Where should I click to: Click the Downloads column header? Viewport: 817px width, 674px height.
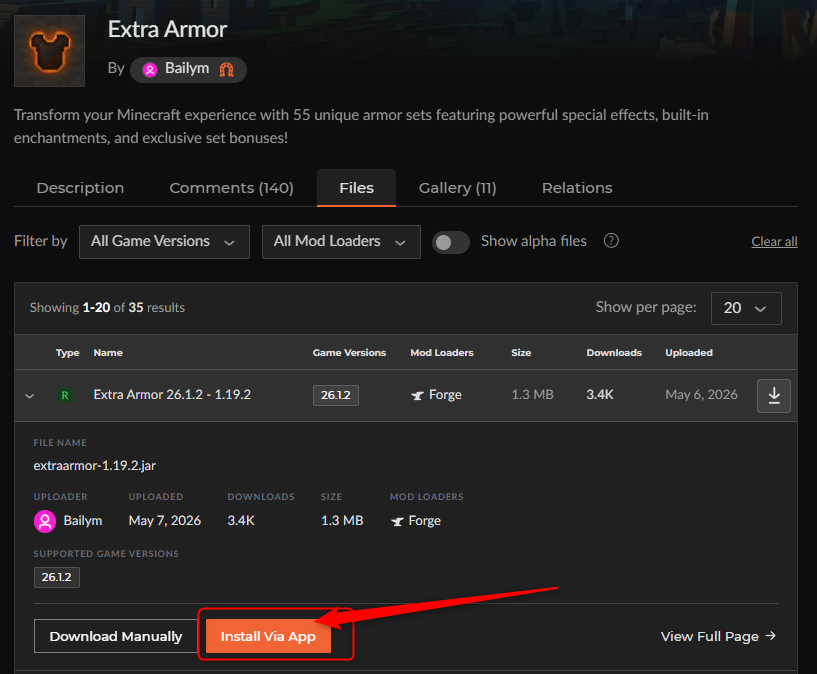tap(614, 353)
